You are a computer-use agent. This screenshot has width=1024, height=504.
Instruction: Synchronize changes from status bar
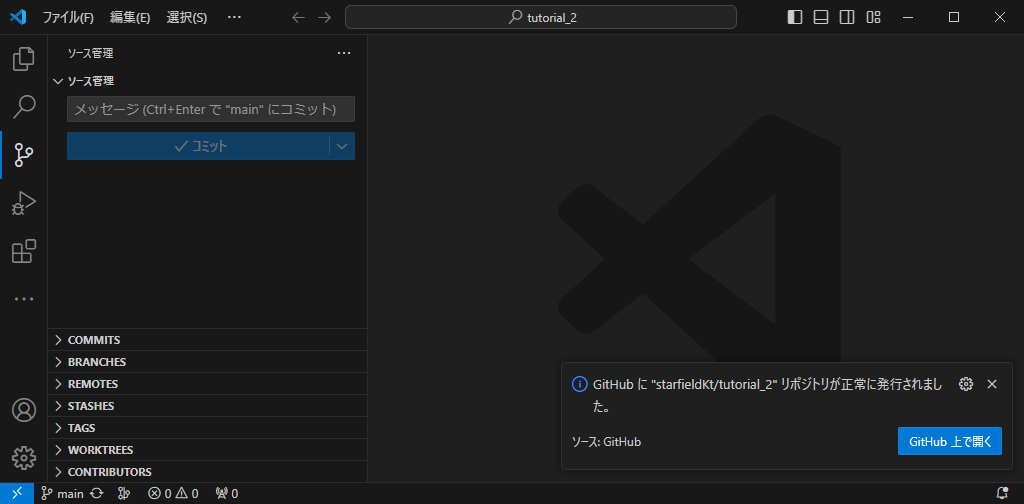point(97,494)
